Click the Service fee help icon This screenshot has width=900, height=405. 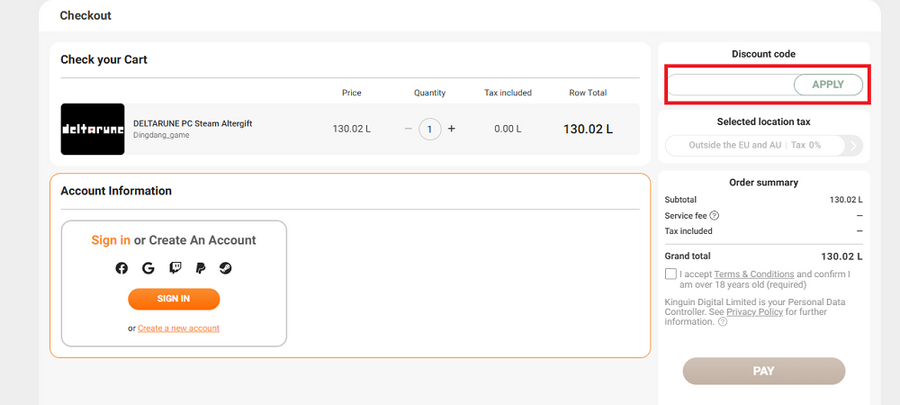[x=715, y=216]
